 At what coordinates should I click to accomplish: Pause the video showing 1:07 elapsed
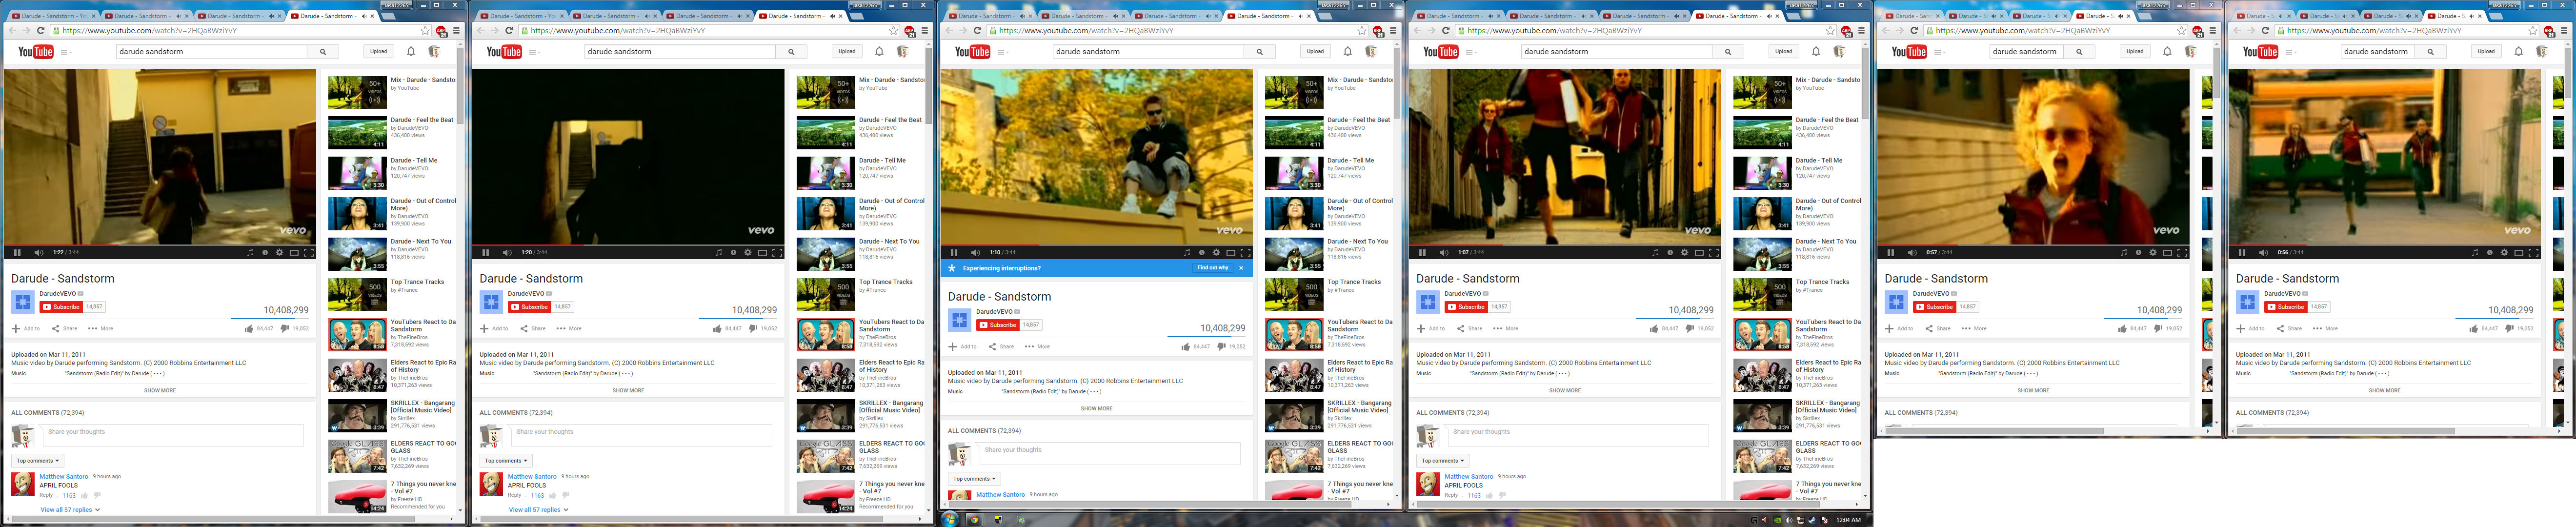(x=1422, y=253)
